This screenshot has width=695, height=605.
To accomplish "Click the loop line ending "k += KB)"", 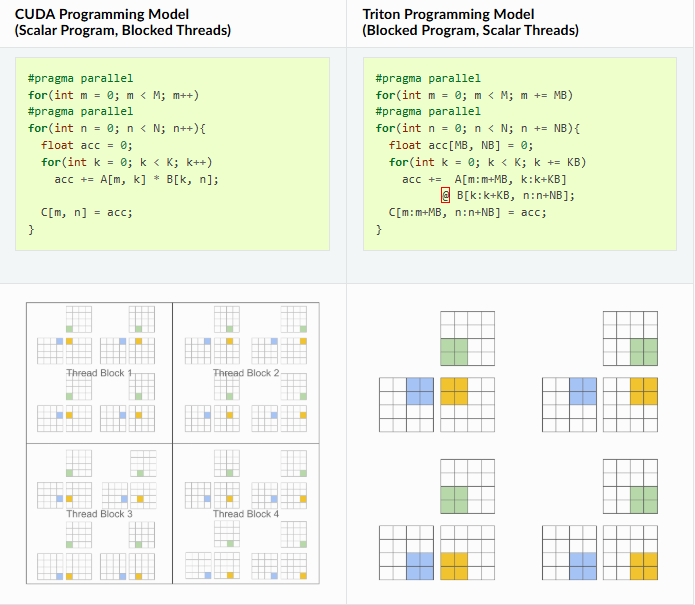I will point(488,162).
